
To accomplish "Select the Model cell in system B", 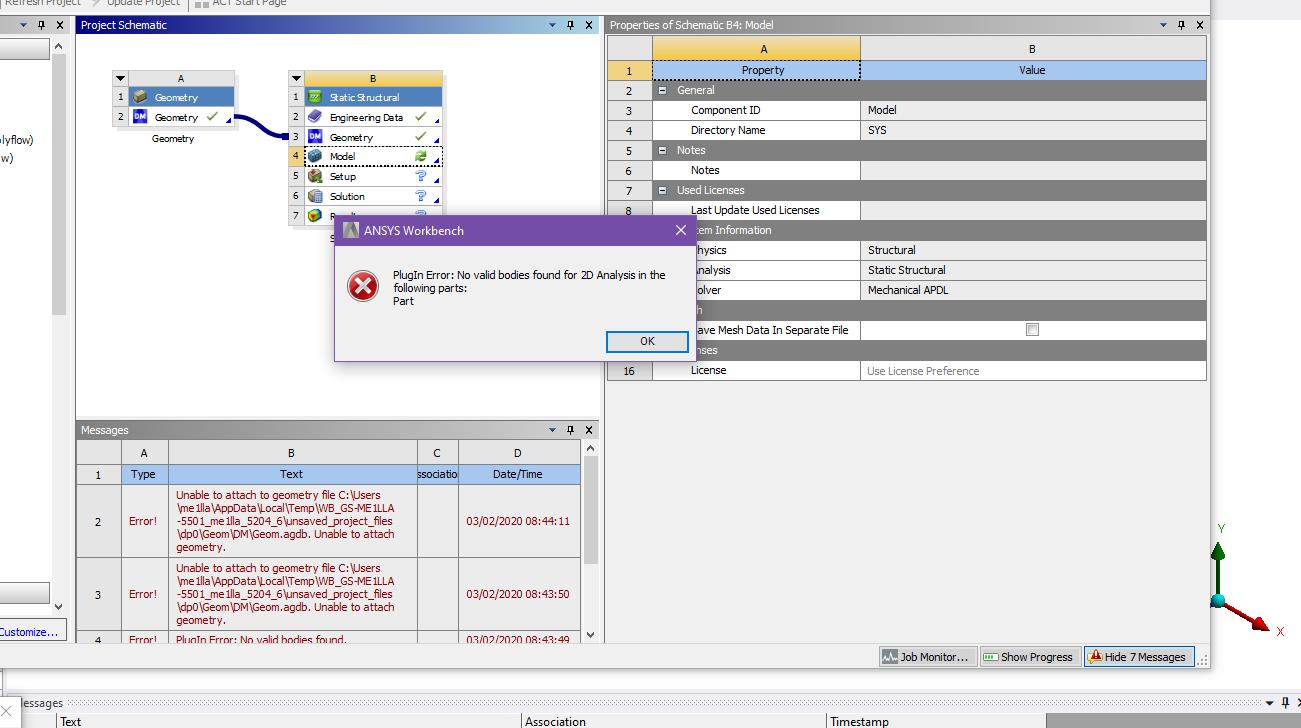I will pos(373,156).
